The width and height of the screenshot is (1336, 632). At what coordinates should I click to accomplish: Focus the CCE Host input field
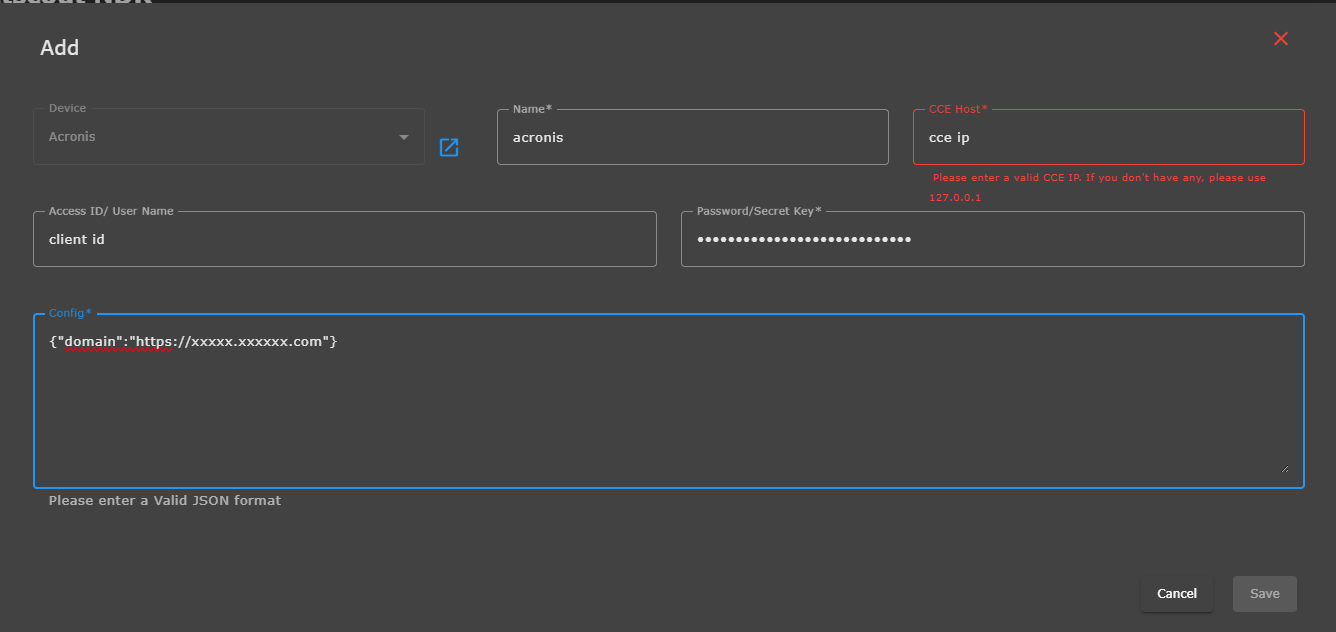pyautogui.click(x=1108, y=137)
